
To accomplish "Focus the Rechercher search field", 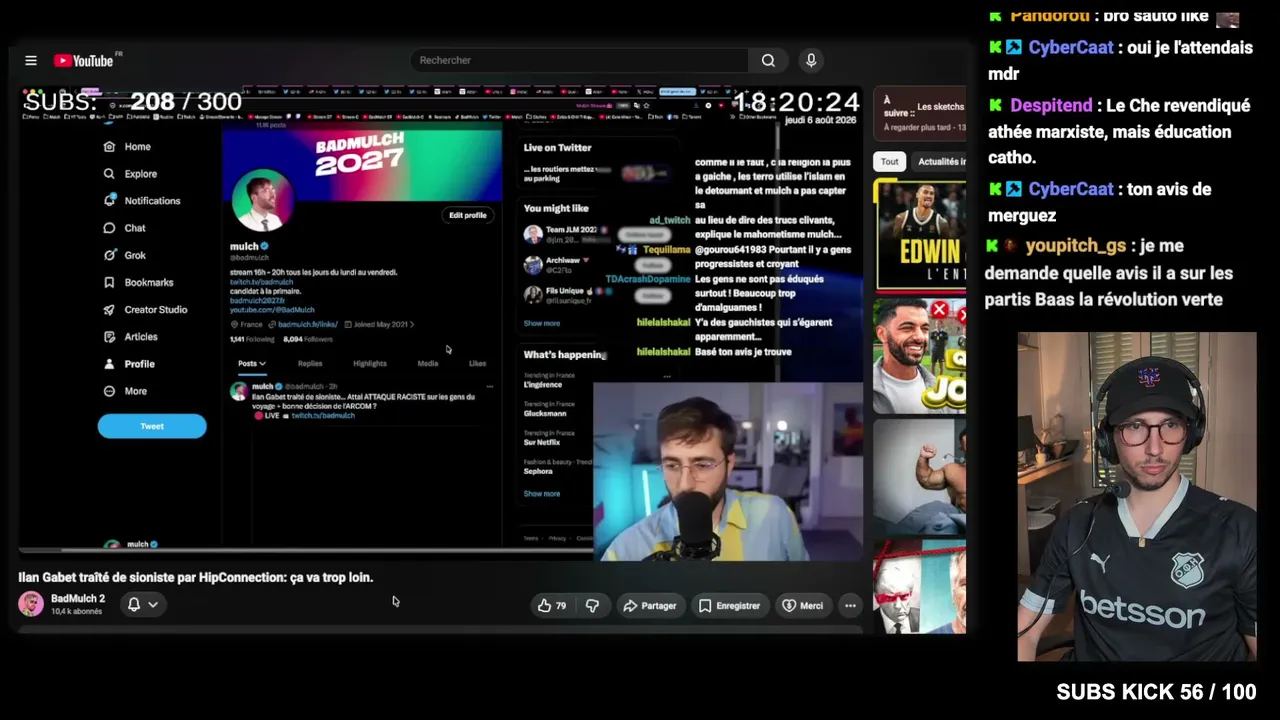I will (x=579, y=60).
